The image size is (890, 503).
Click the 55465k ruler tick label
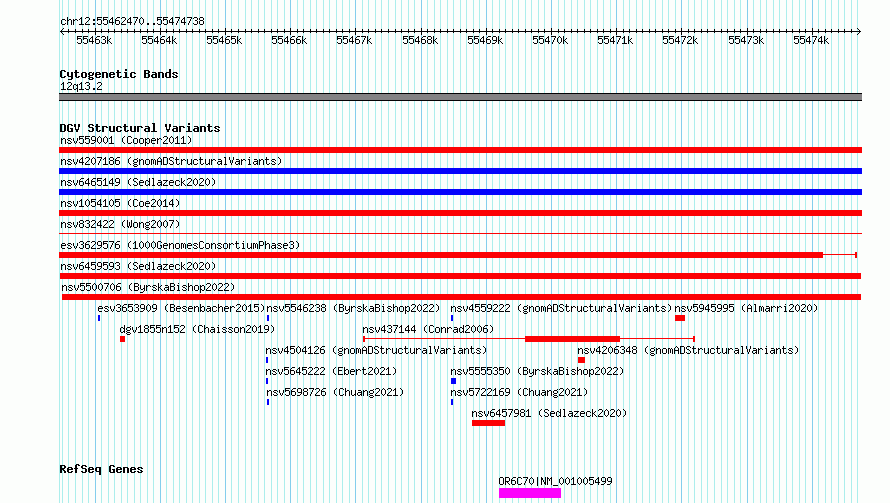point(224,40)
